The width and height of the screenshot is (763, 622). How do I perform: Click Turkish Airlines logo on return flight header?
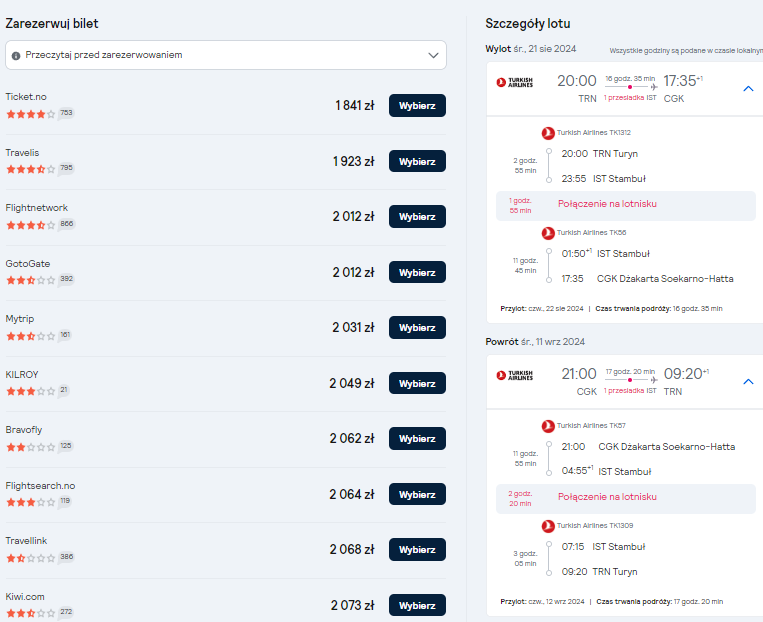pyautogui.click(x=515, y=375)
